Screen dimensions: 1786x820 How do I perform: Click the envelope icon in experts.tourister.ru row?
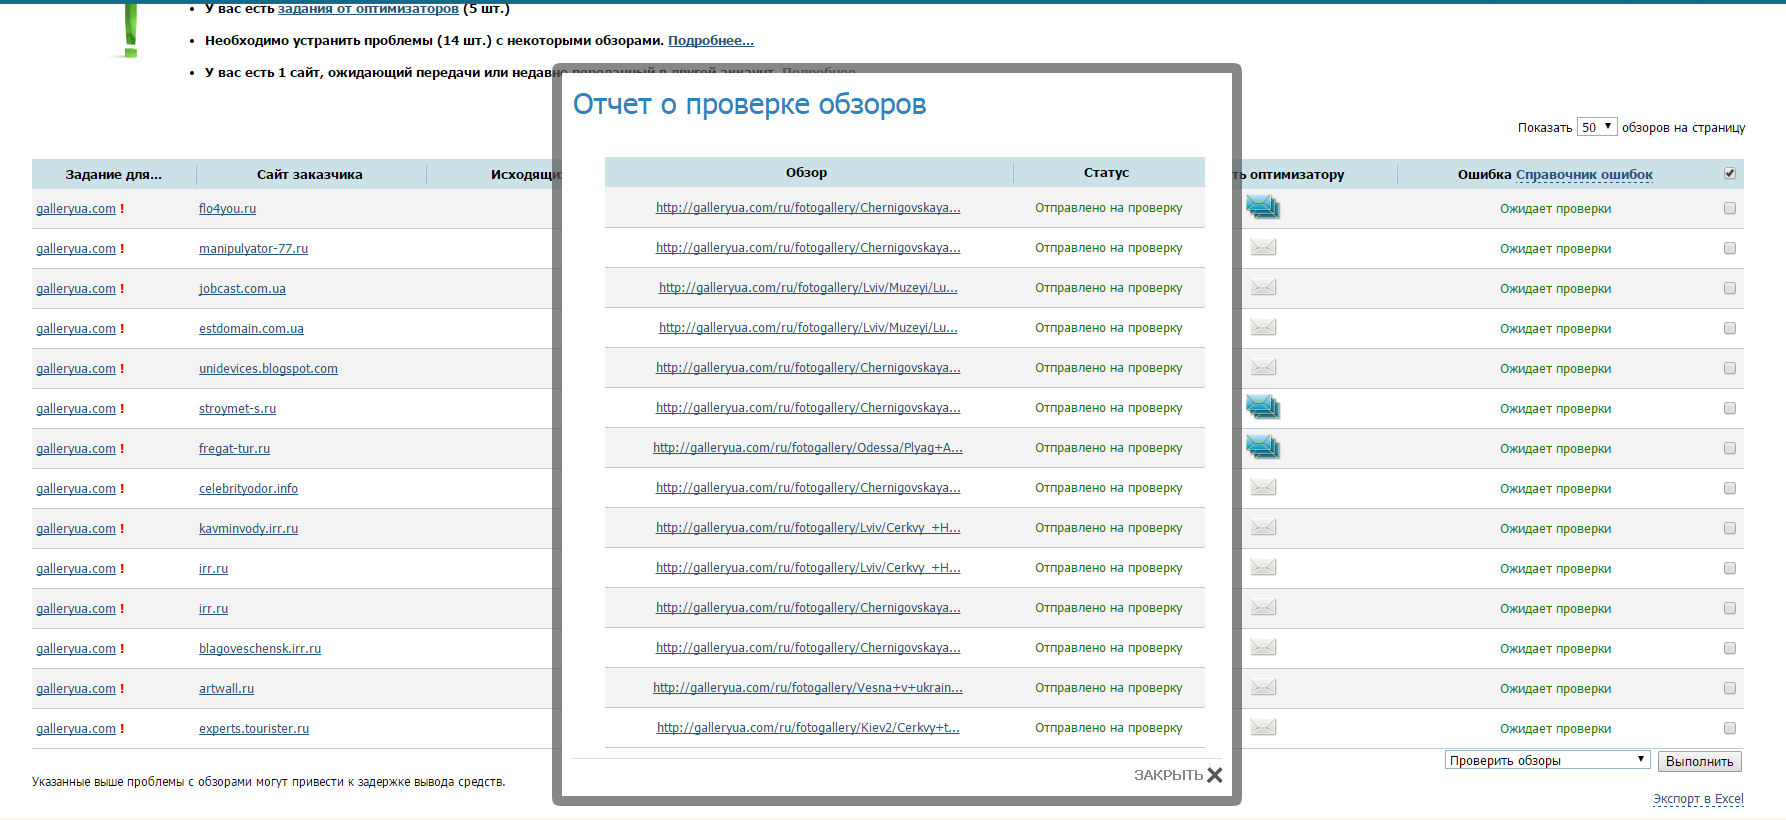tap(1263, 727)
